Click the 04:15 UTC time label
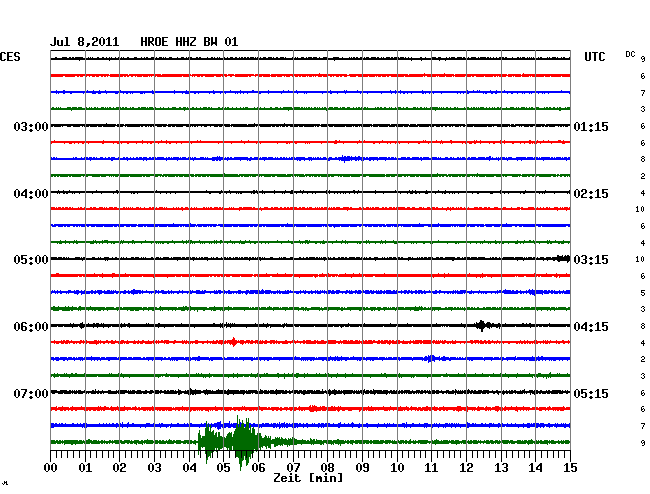Viewport: 650px width, 494px height. [591, 327]
